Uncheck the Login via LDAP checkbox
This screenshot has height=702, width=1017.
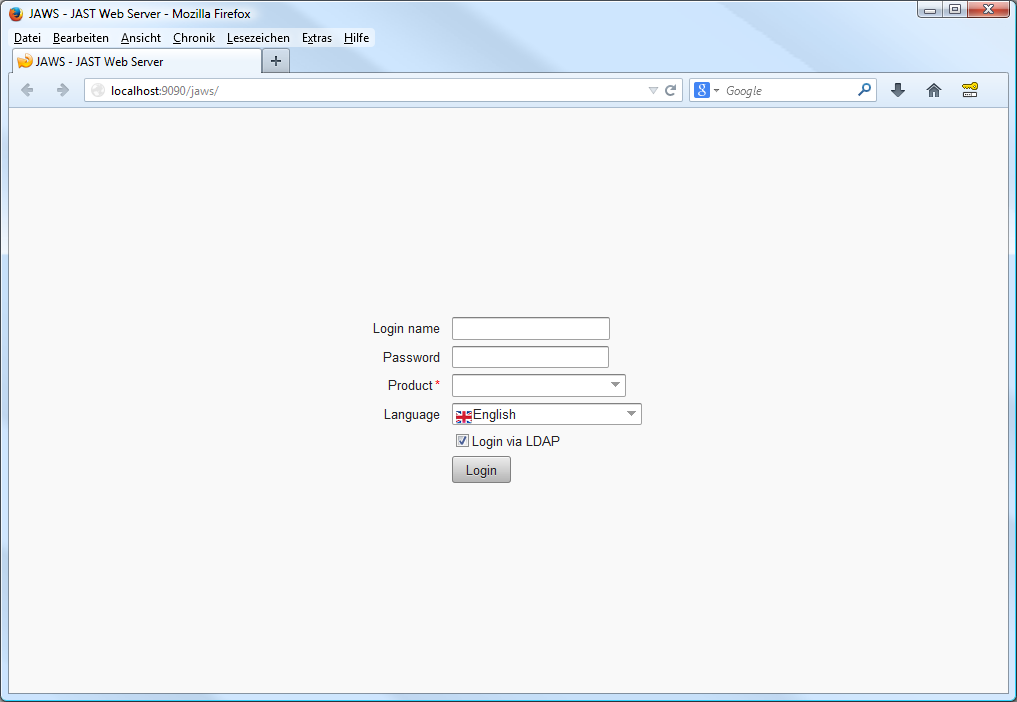[x=461, y=440]
